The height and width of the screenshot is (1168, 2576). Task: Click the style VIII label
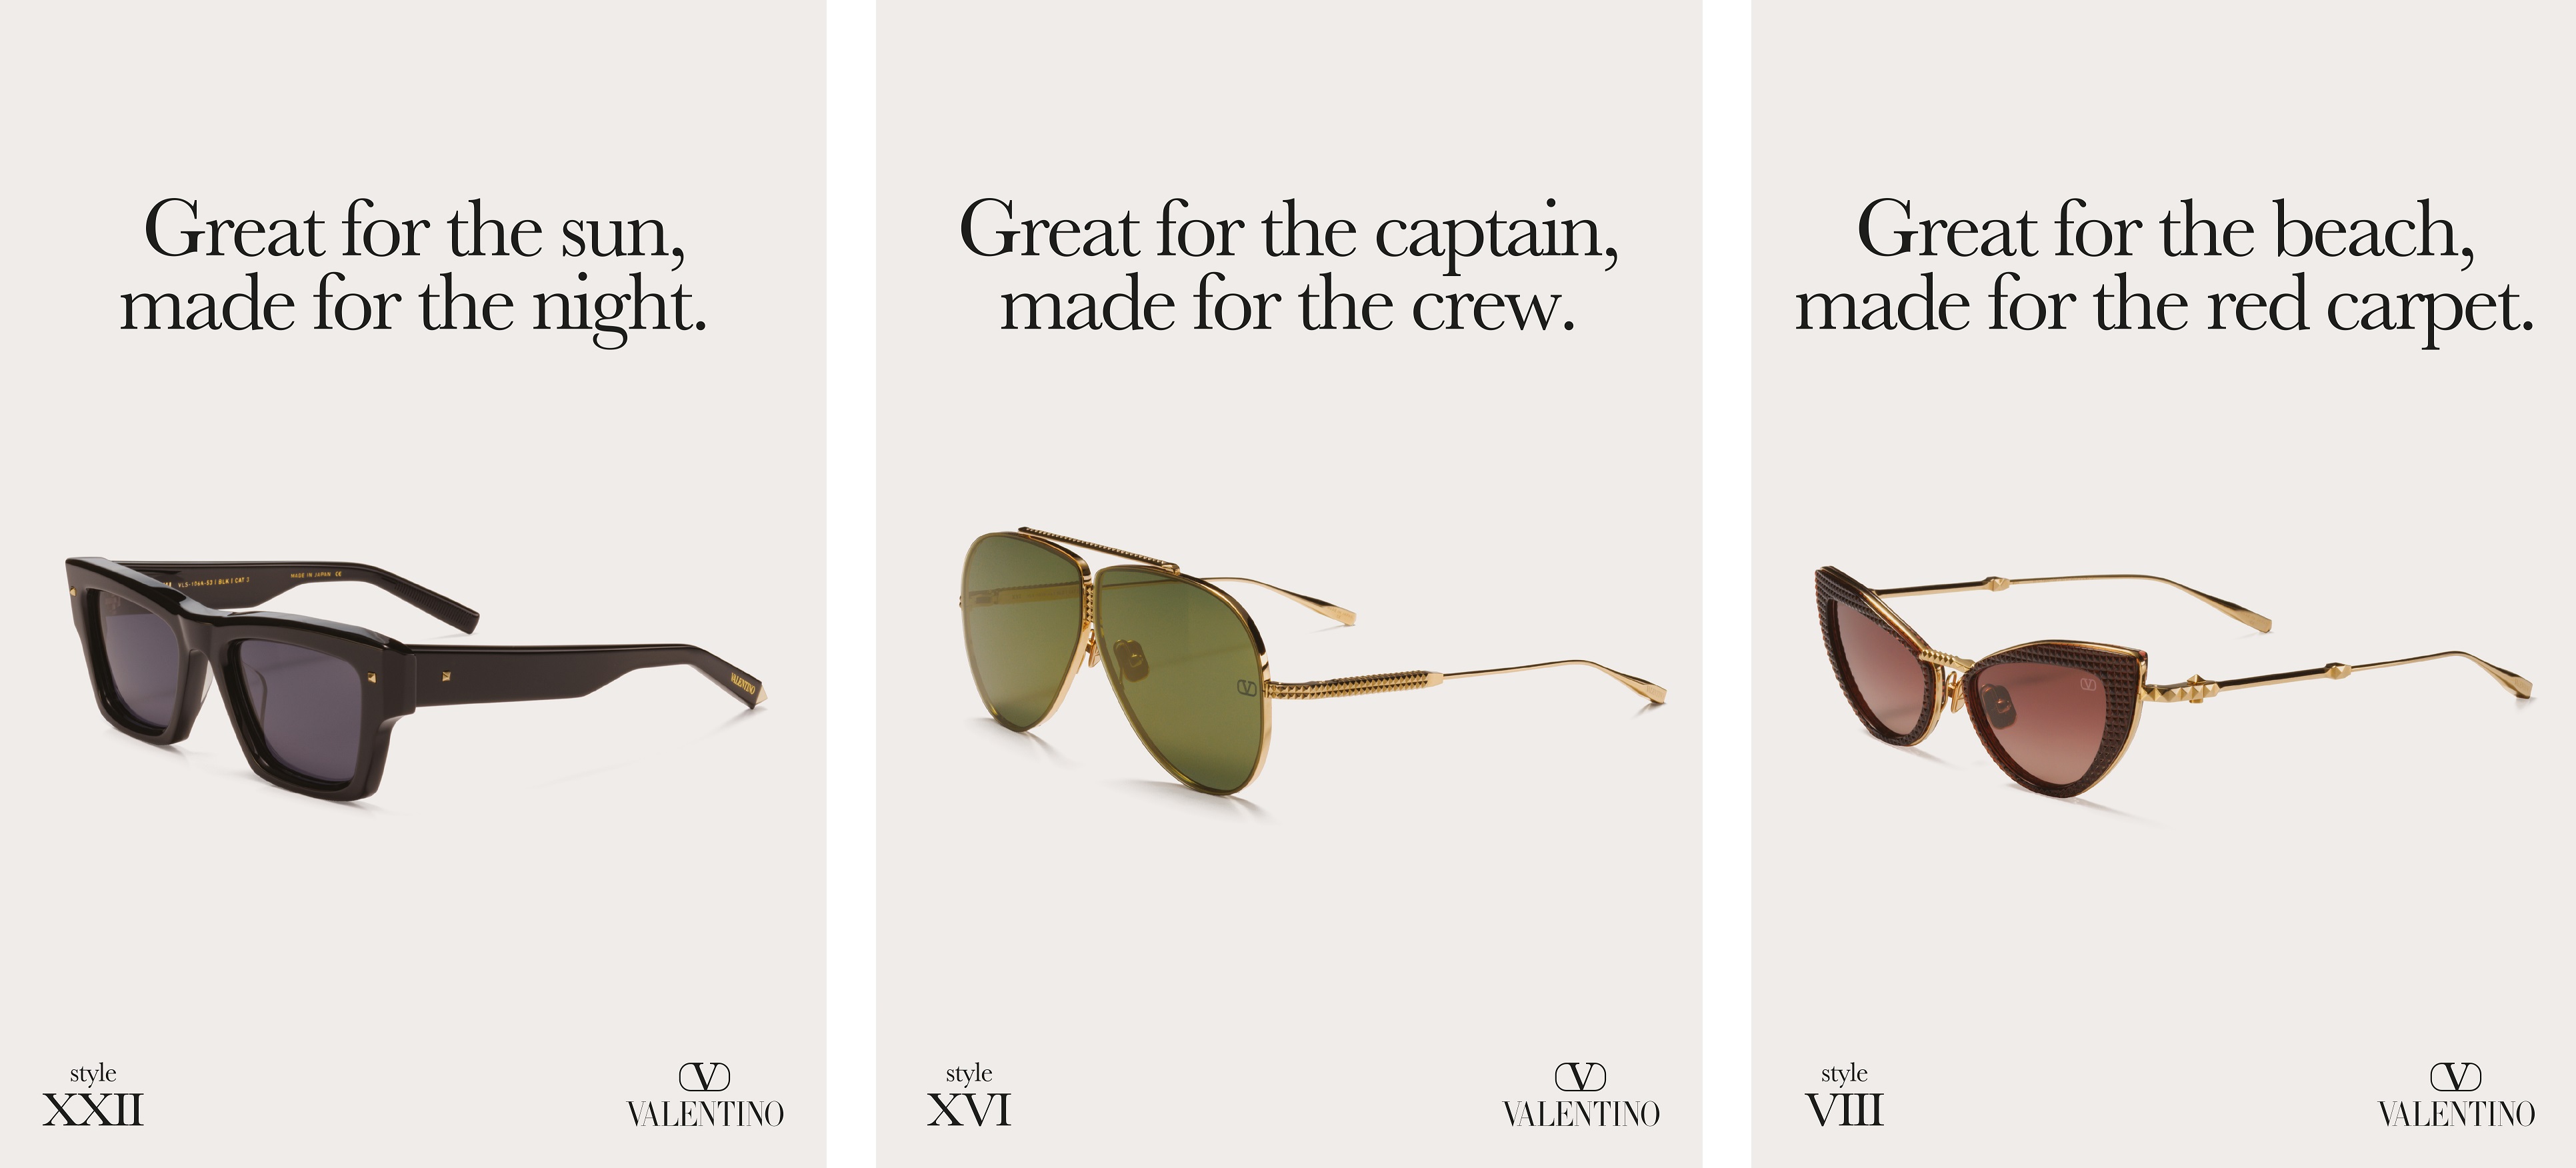coord(1844,1096)
